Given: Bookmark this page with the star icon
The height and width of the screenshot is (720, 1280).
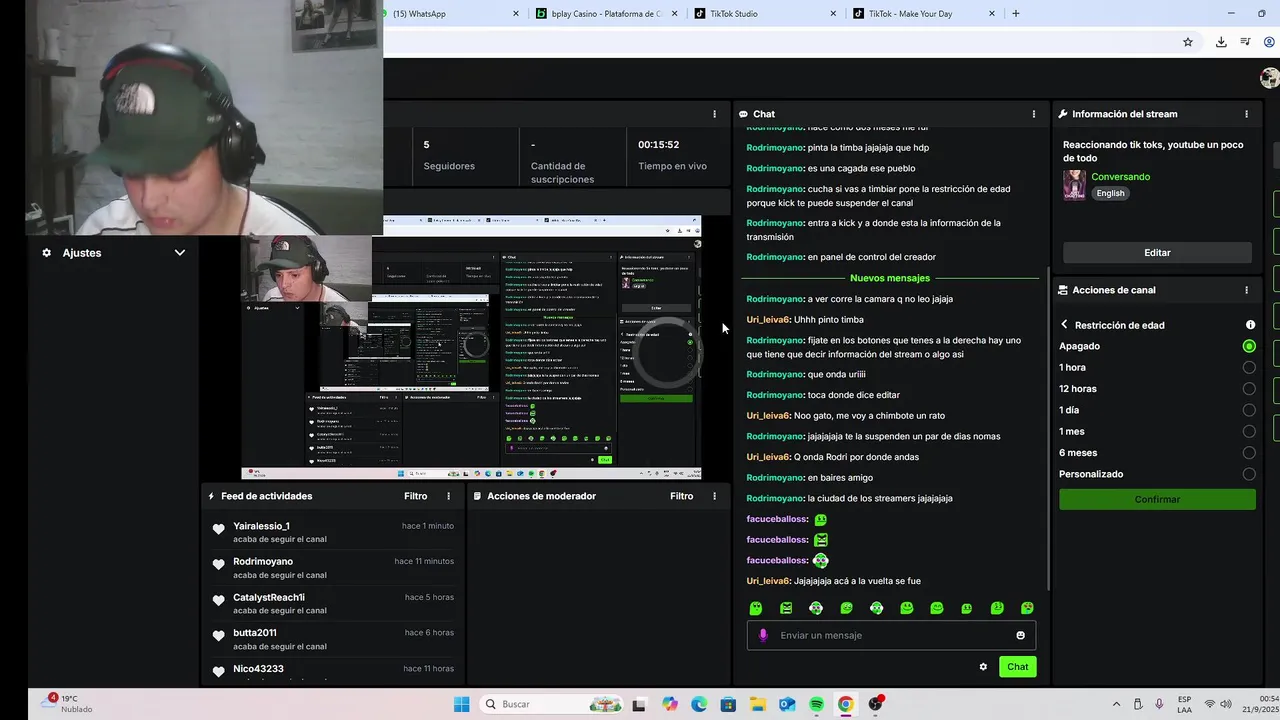Looking at the screenshot, I should 1188,42.
